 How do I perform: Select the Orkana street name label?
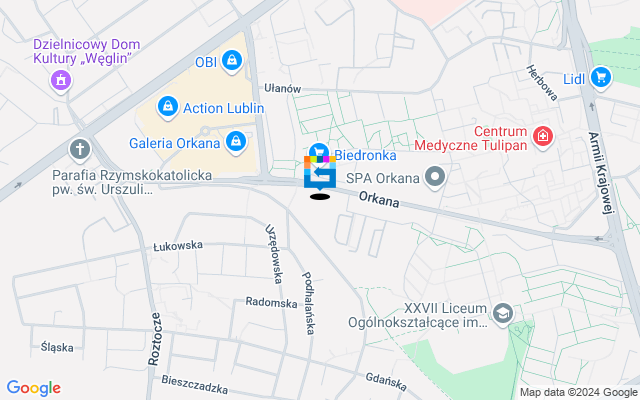click(379, 200)
